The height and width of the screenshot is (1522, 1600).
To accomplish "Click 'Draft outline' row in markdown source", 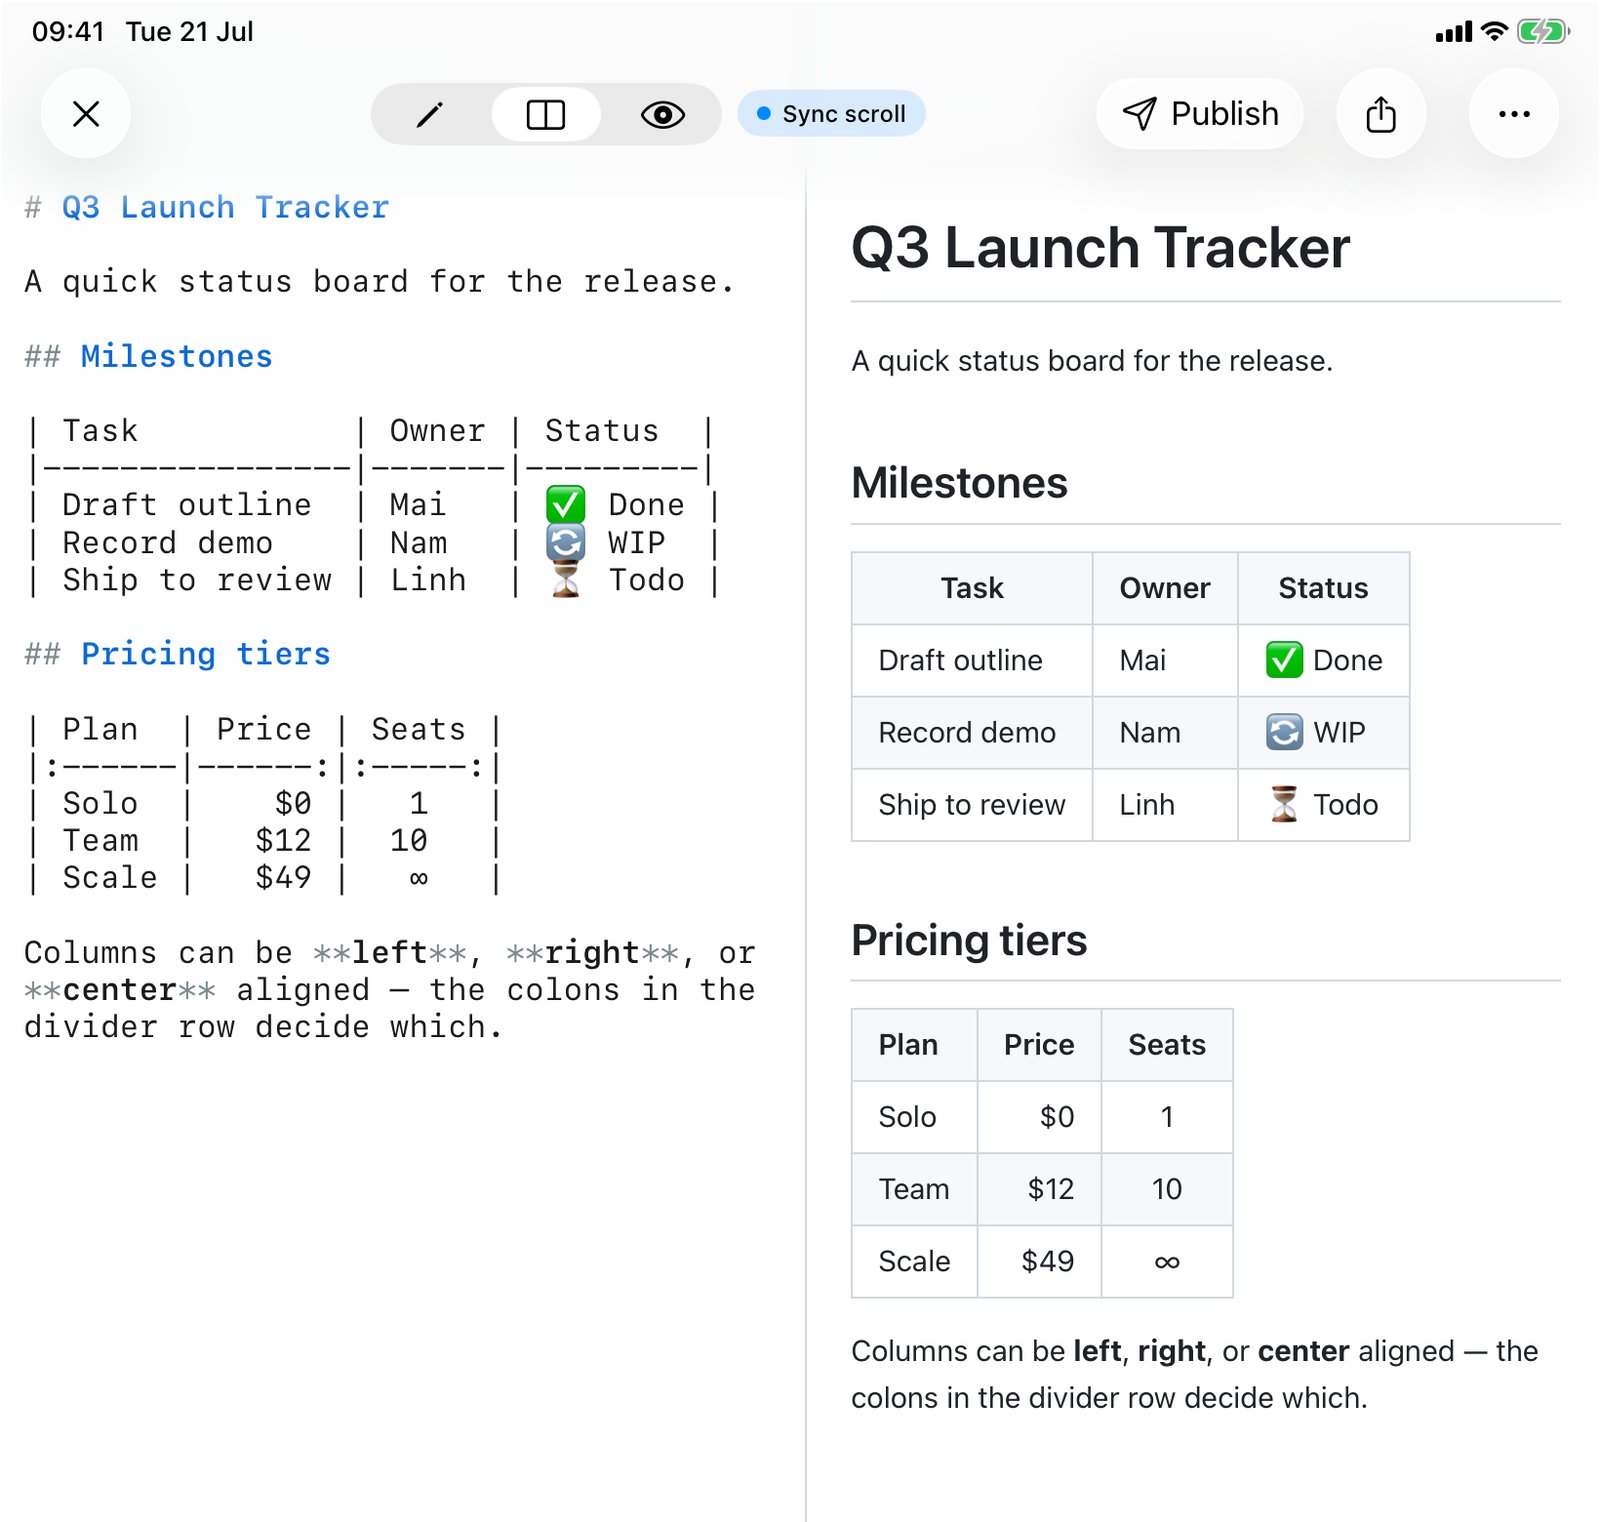I will pos(372,505).
